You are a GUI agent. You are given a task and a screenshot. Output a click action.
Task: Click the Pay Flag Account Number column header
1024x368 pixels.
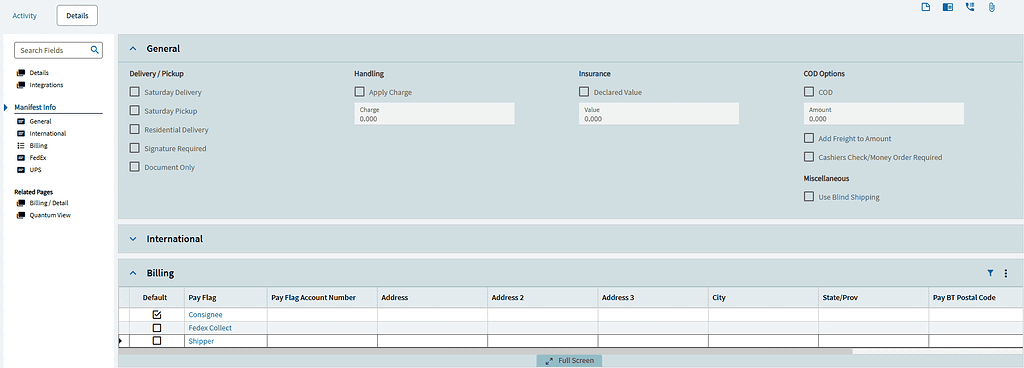322,297
